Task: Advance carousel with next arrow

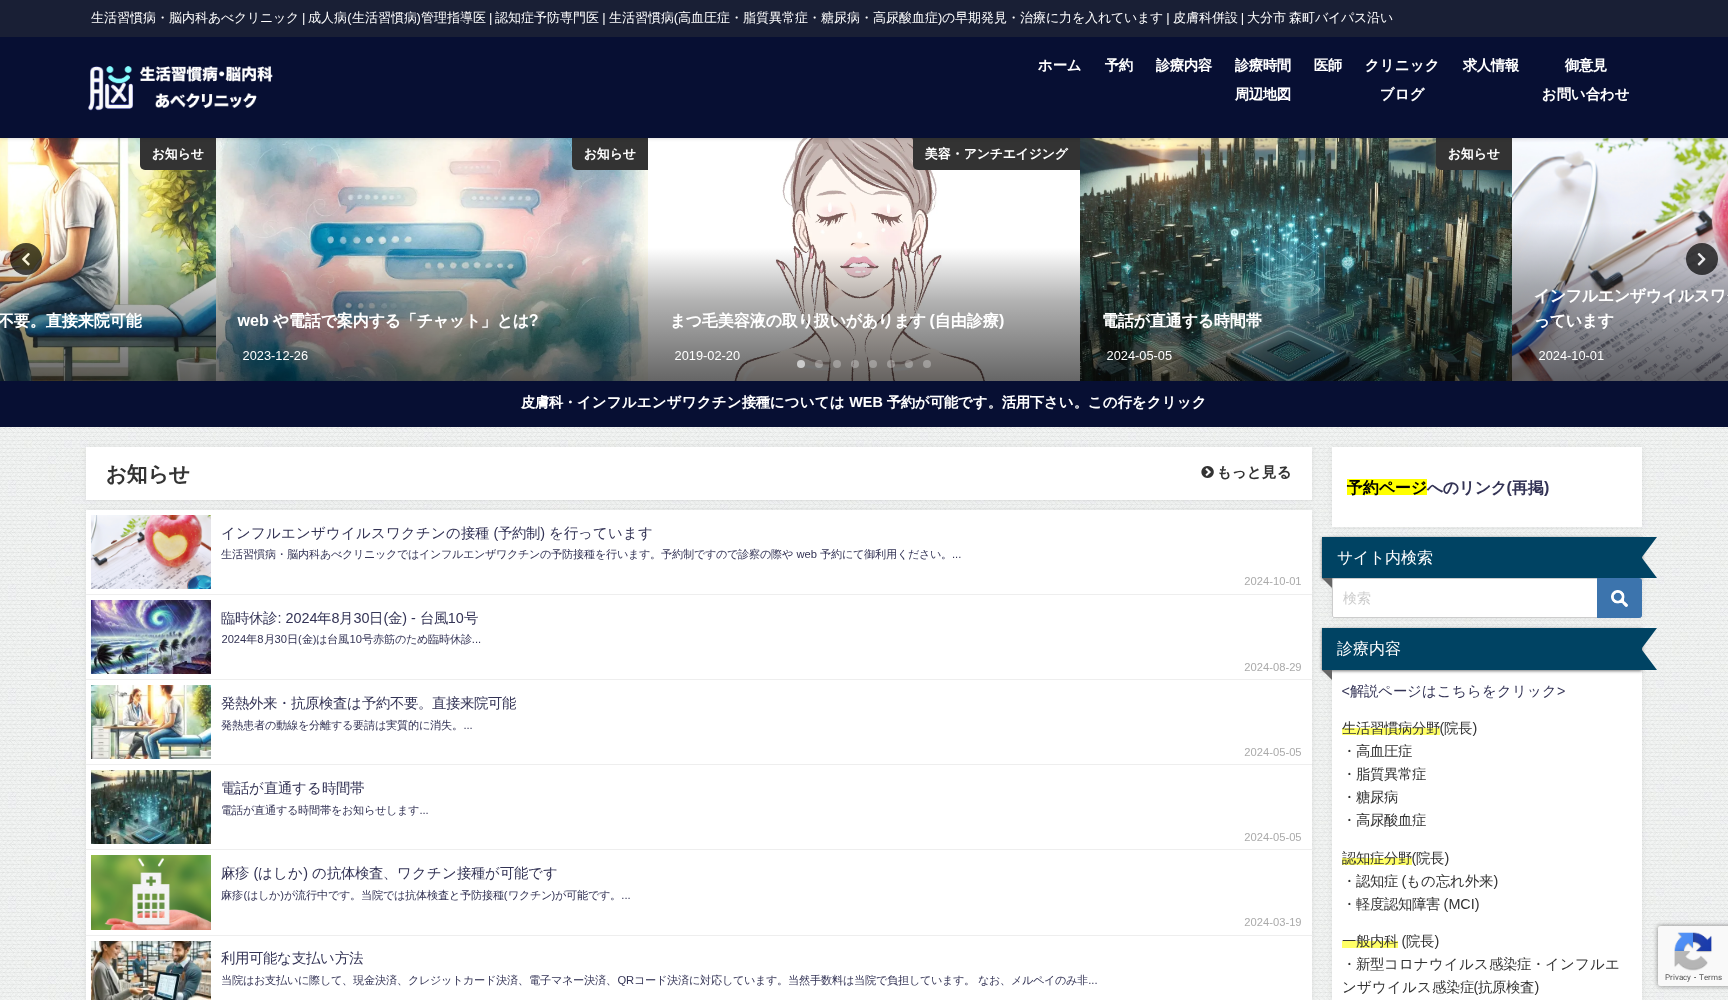Action: (1701, 259)
